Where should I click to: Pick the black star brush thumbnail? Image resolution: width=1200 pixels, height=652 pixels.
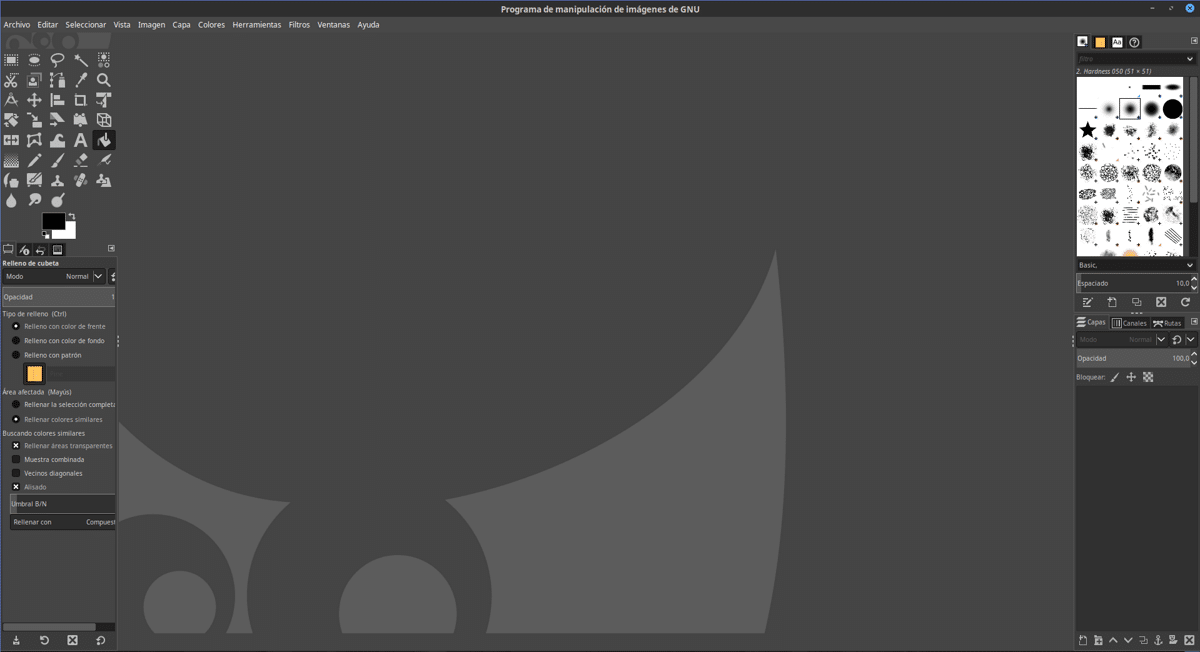pos(1088,130)
